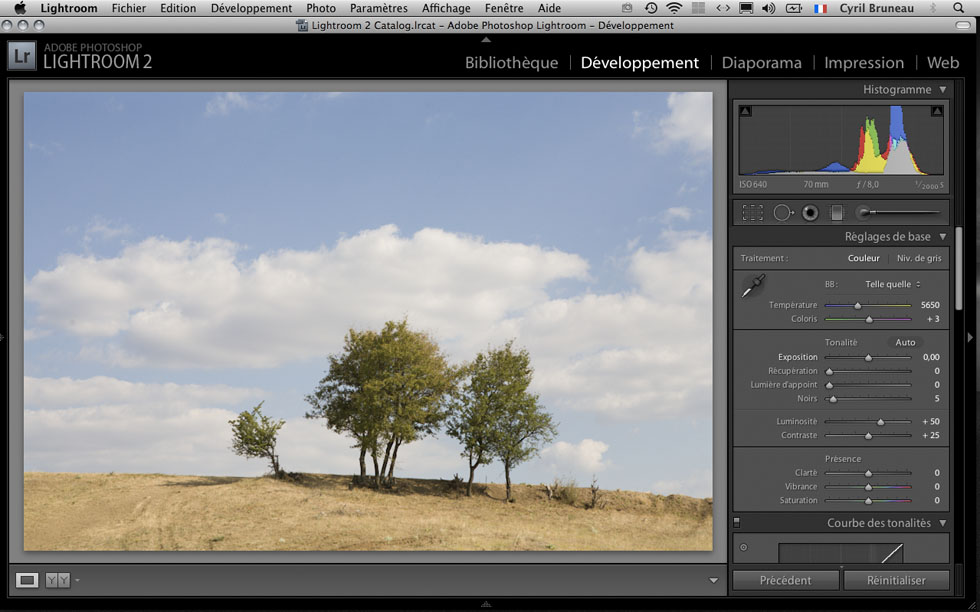Open the Aide menu
The height and width of the screenshot is (612, 980).
click(549, 8)
